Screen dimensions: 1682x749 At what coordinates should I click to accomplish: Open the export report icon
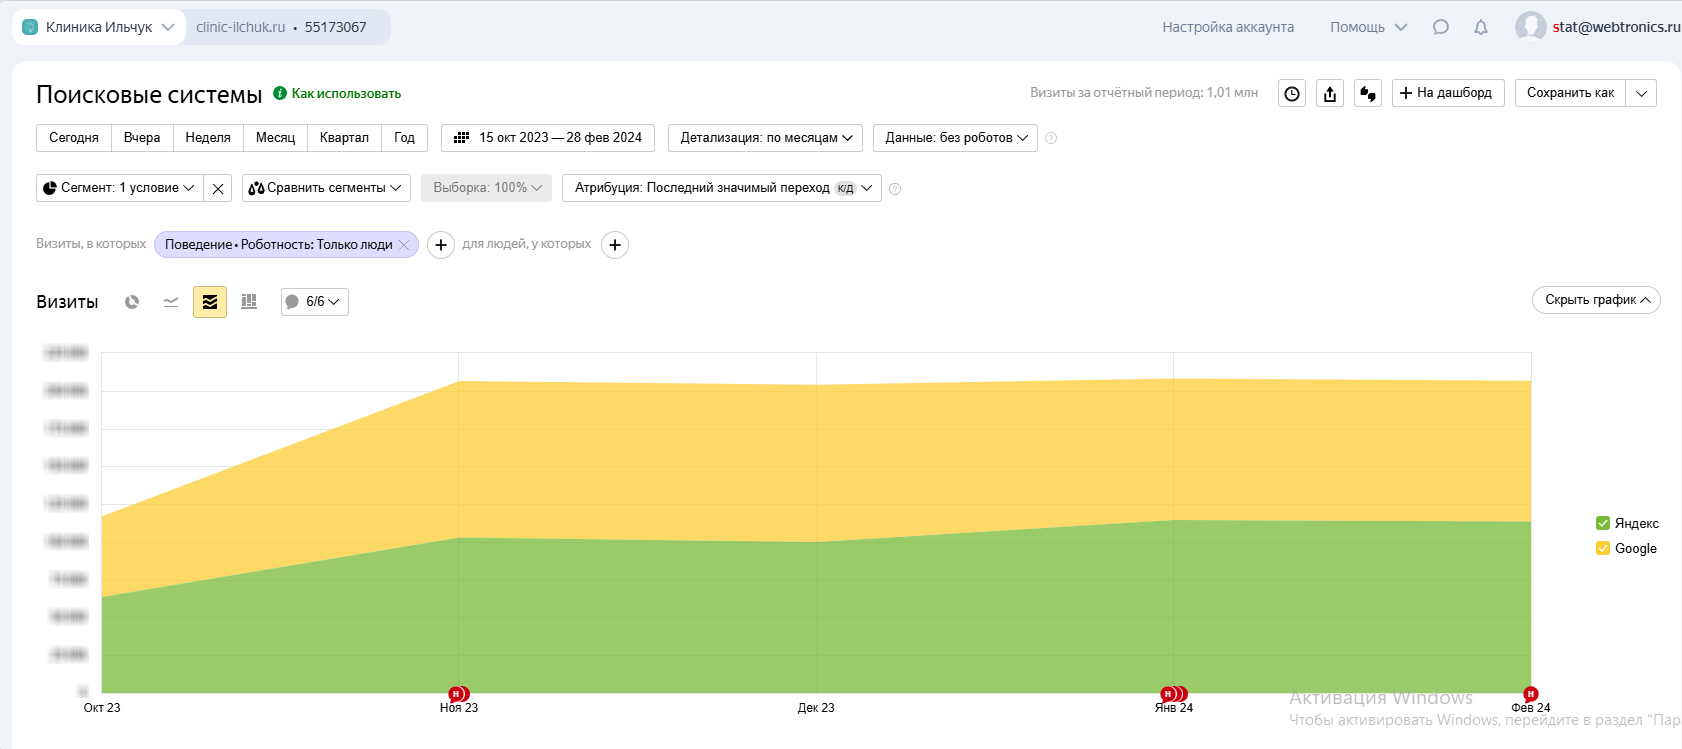(x=1330, y=93)
